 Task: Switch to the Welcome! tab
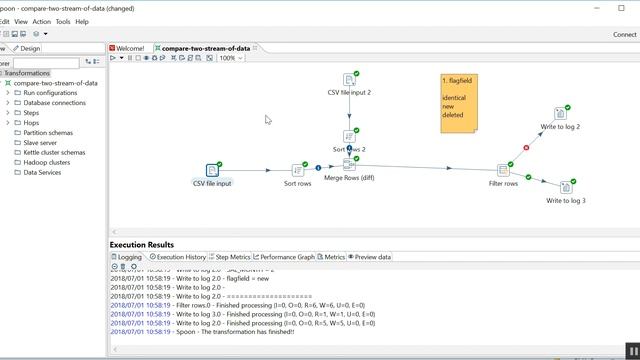[x=127, y=48]
